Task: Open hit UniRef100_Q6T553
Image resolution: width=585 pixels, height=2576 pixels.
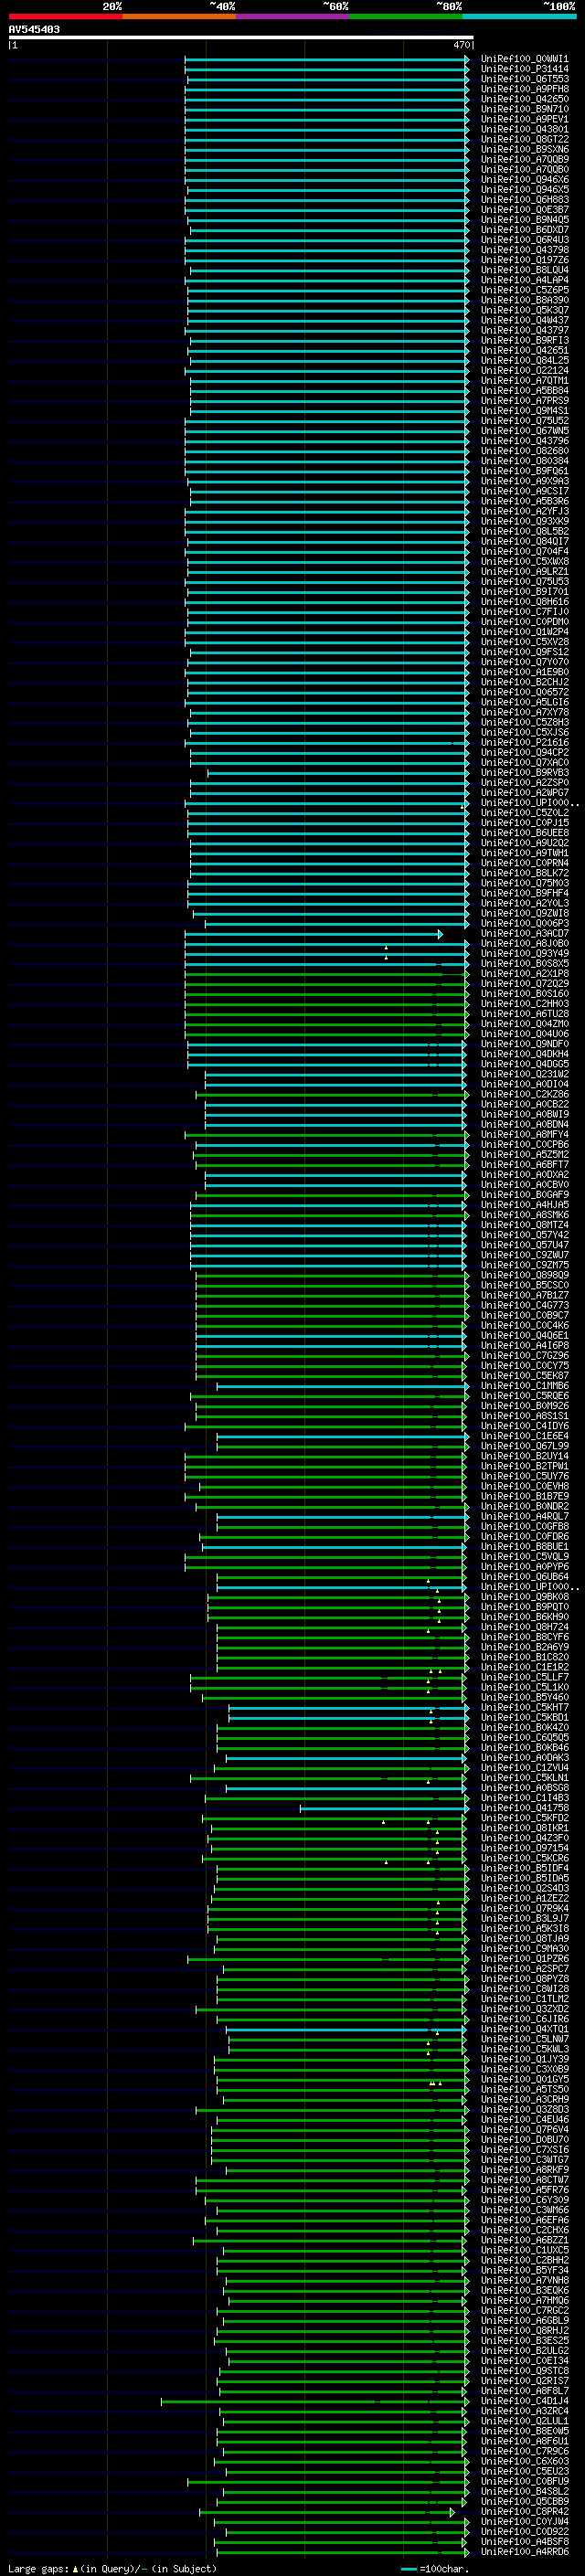Action: point(524,79)
